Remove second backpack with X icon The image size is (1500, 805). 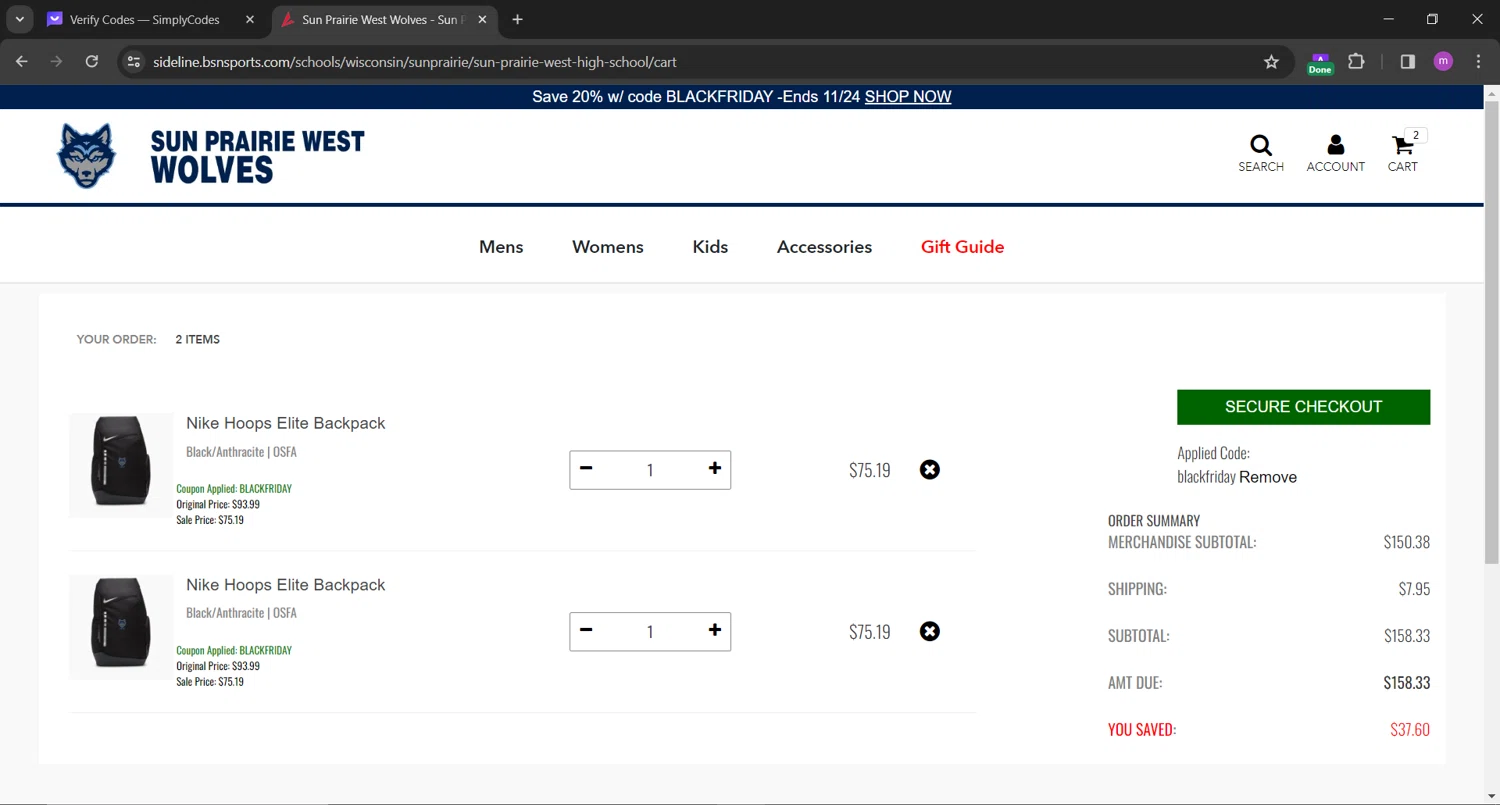click(930, 632)
